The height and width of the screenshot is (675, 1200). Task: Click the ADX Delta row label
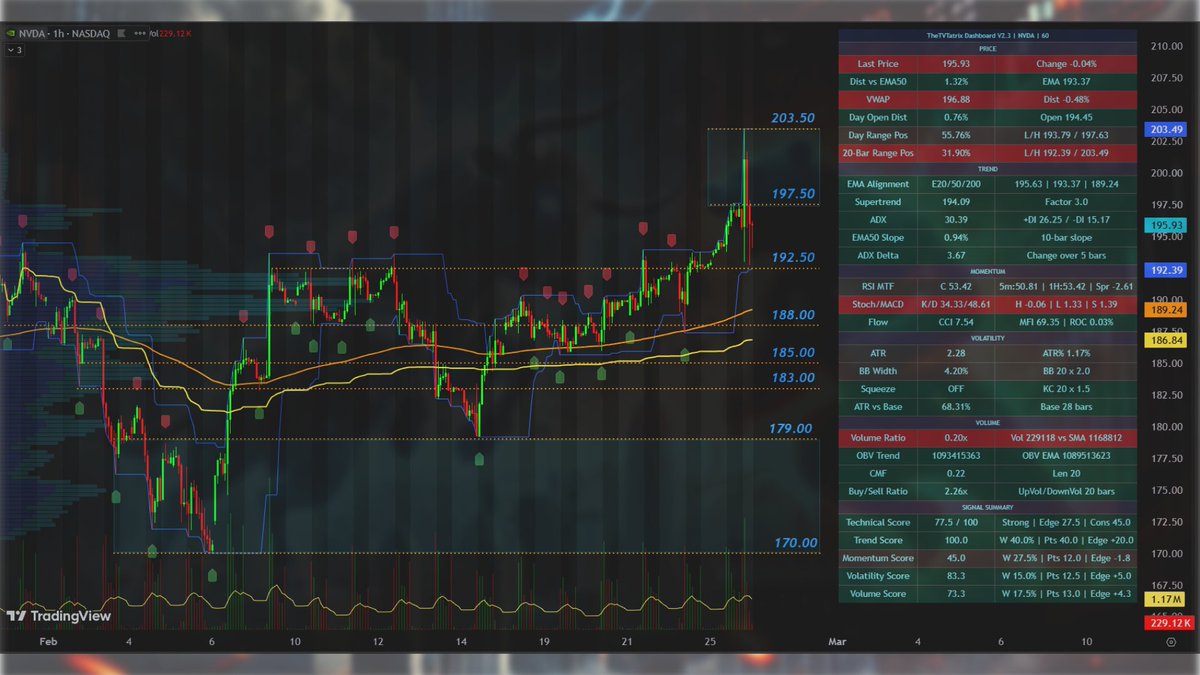coord(878,255)
